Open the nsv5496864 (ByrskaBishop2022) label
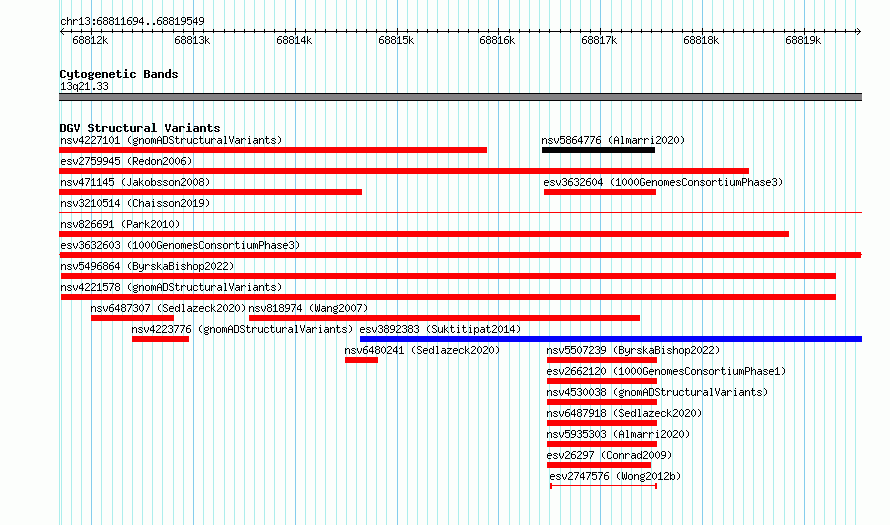This screenshot has width=890, height=525. [147, 266]
